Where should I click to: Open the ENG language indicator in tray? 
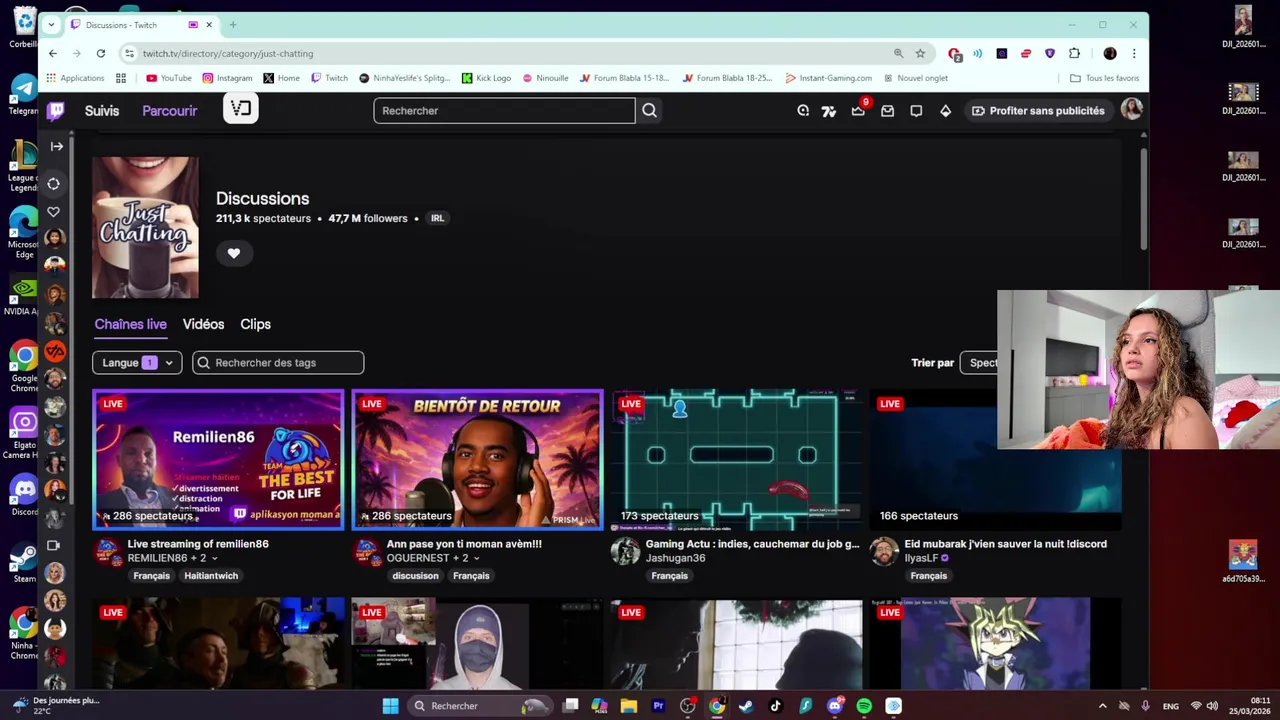pyautogui.click(x=1170, y=706)
